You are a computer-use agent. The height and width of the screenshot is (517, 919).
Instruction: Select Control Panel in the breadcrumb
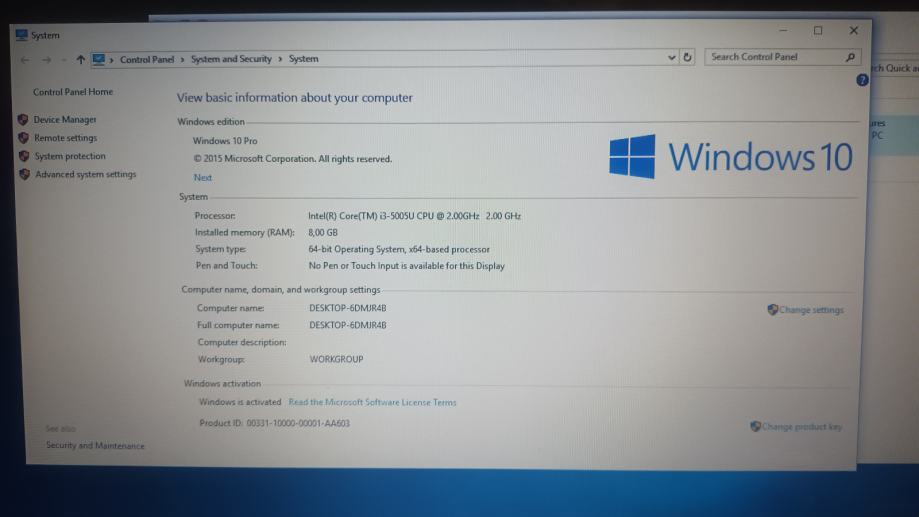click(x=147, y=59)
